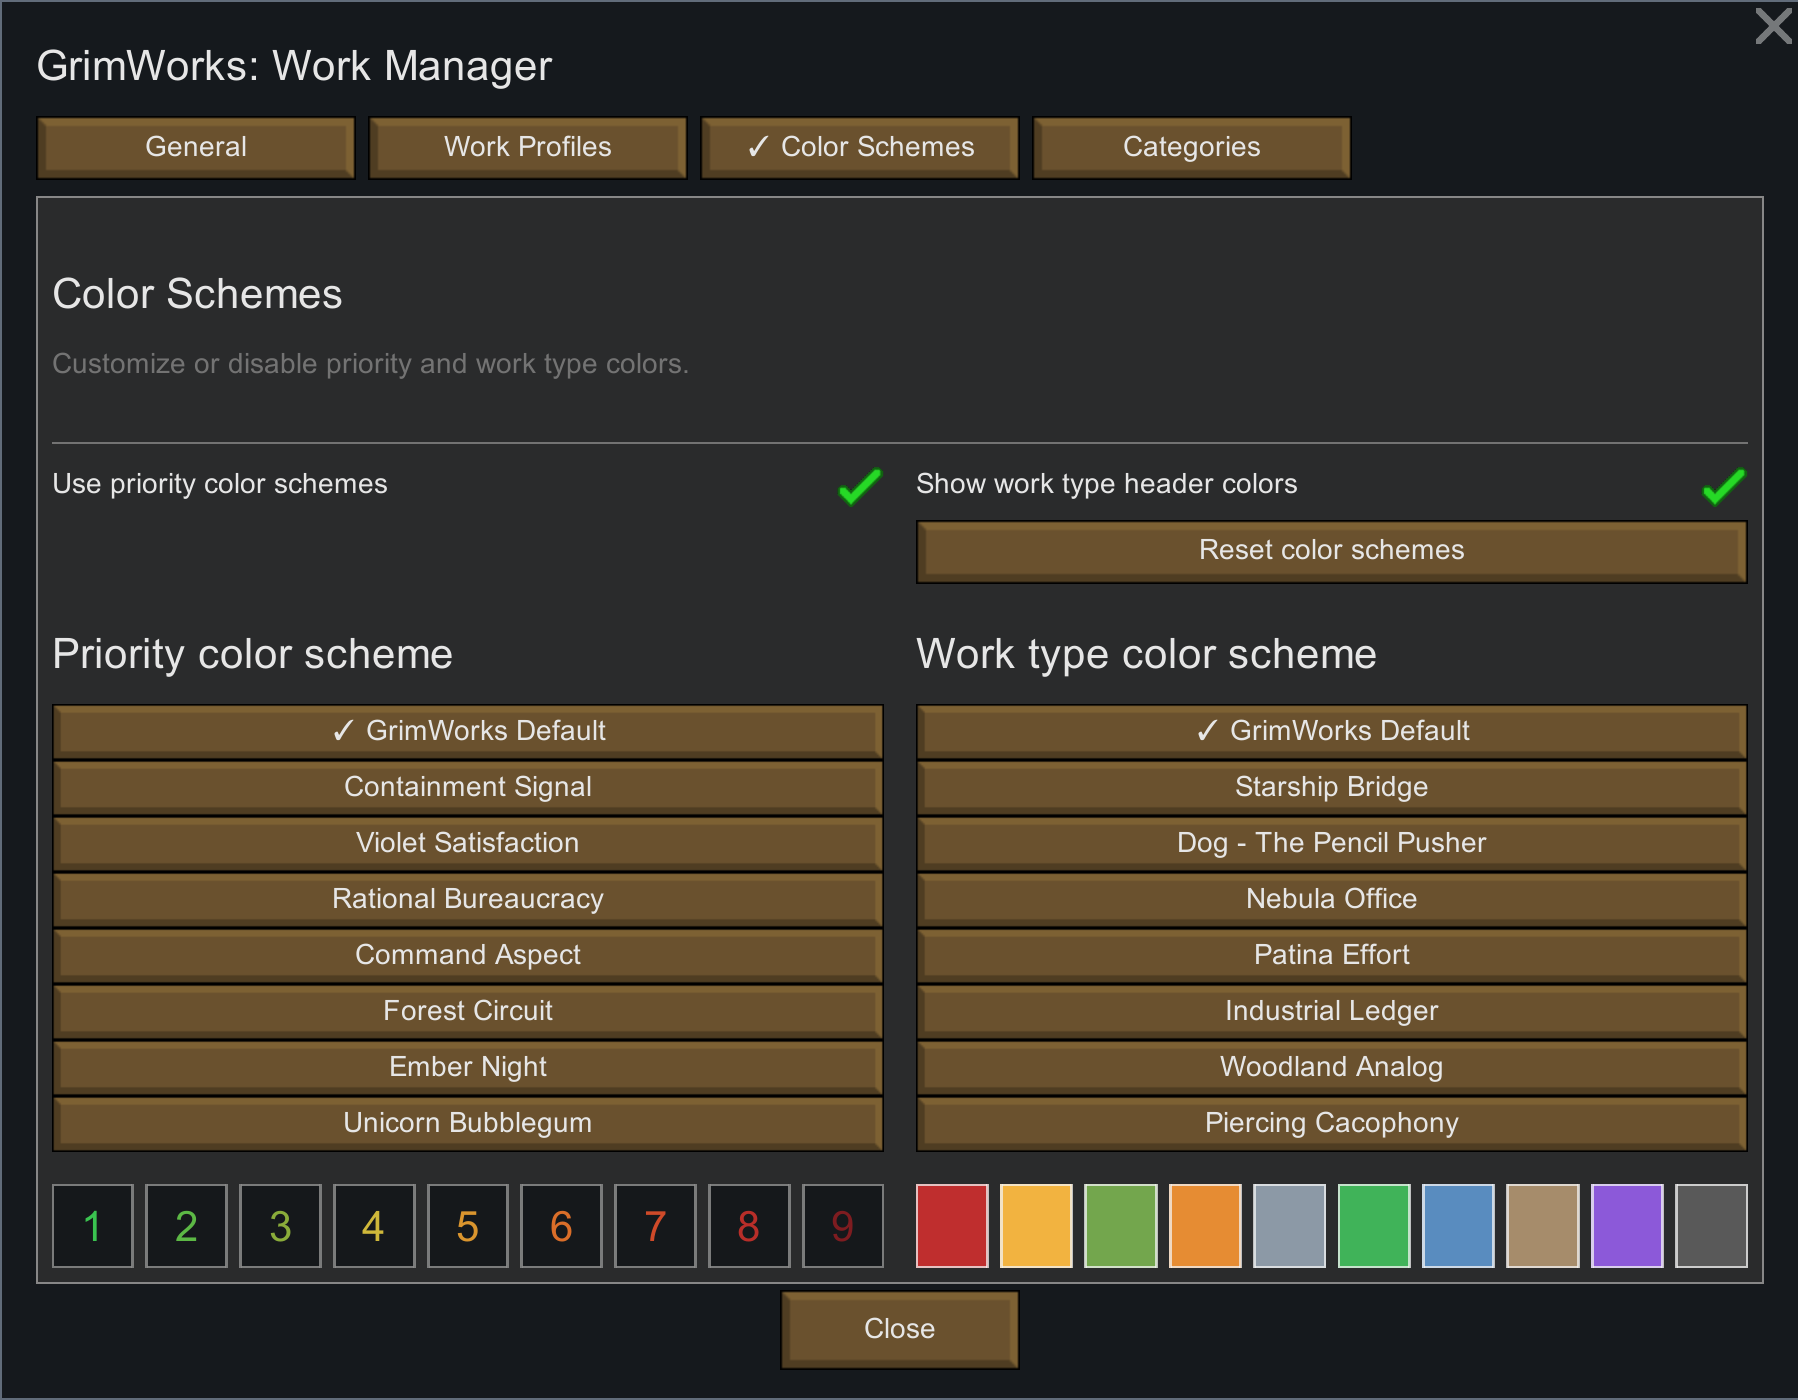Toggle Use priority color schemes checkmark

(x=860, y=487)
